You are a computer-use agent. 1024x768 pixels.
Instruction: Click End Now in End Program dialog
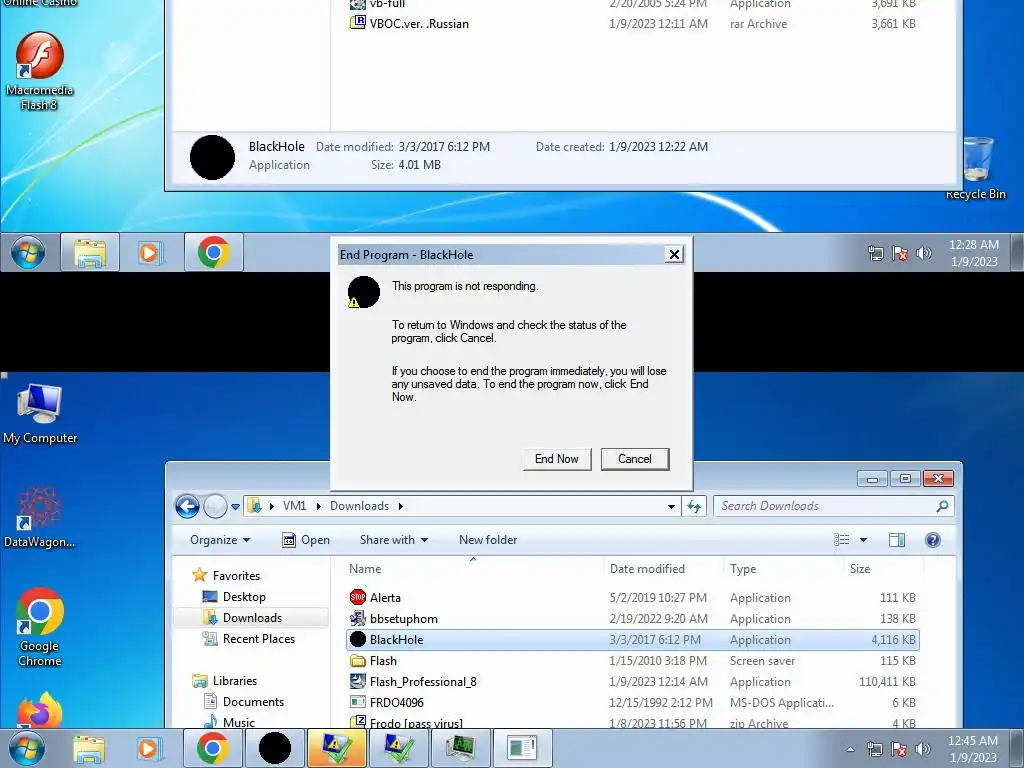[x=556, y=459]
